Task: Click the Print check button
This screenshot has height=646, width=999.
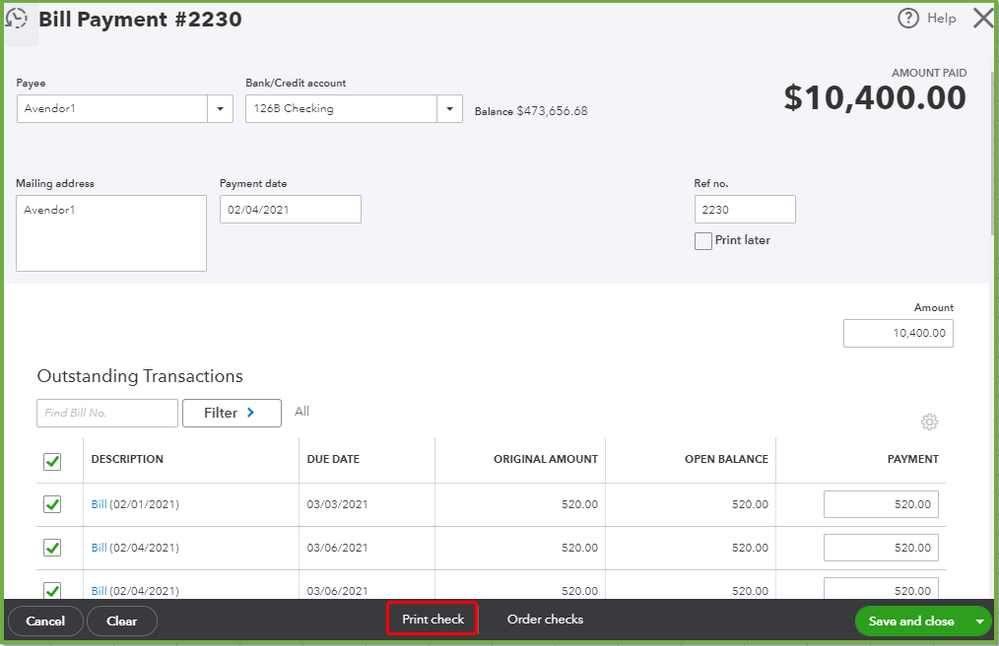Action: tap(431, 619)
